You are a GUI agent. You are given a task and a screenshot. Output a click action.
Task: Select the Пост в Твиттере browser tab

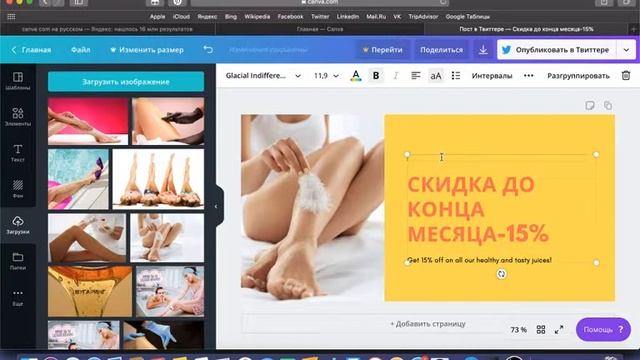point(526,29)
